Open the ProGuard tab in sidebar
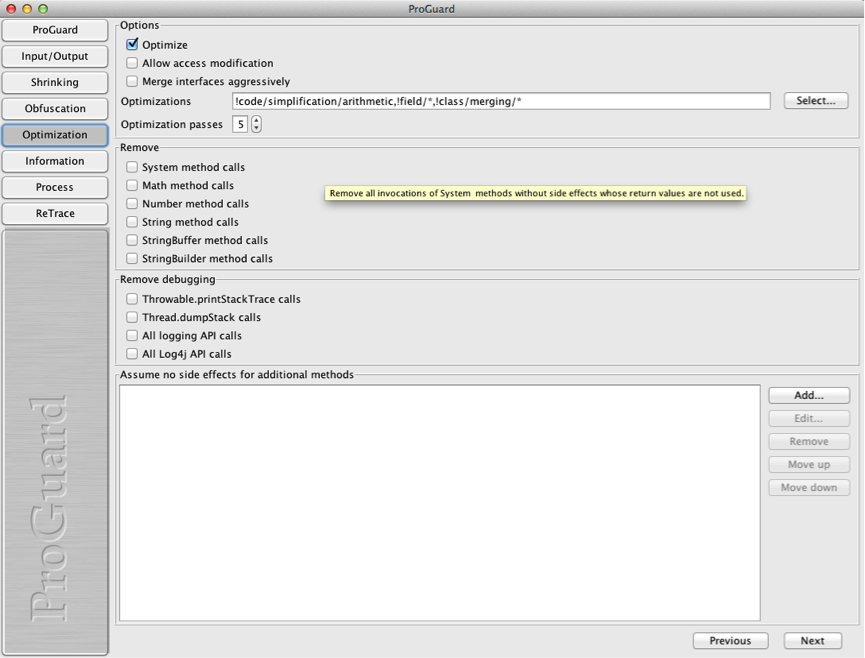Image resolution: width=865 pixels, height=658 pixels. pyautogui.click(x=55, y=30)
